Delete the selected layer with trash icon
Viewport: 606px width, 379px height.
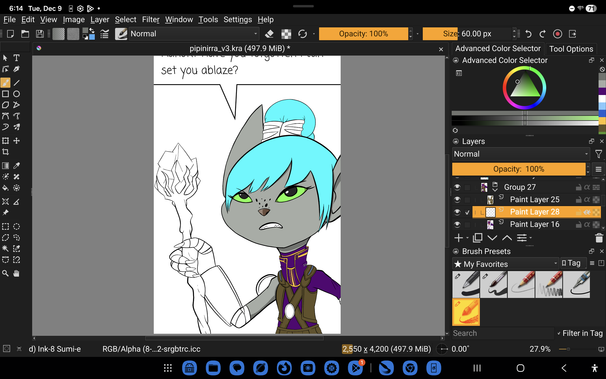[x=599, y=238]
